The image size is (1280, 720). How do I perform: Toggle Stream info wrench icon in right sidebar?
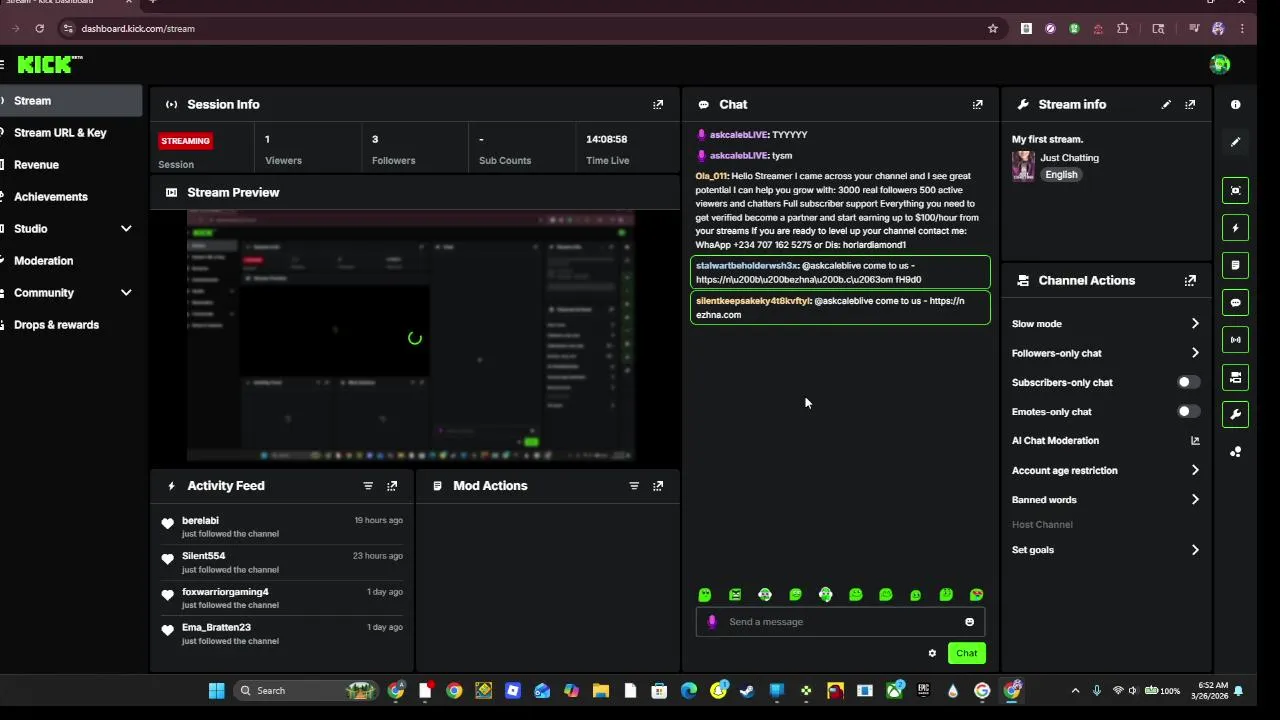(1236, 414)
